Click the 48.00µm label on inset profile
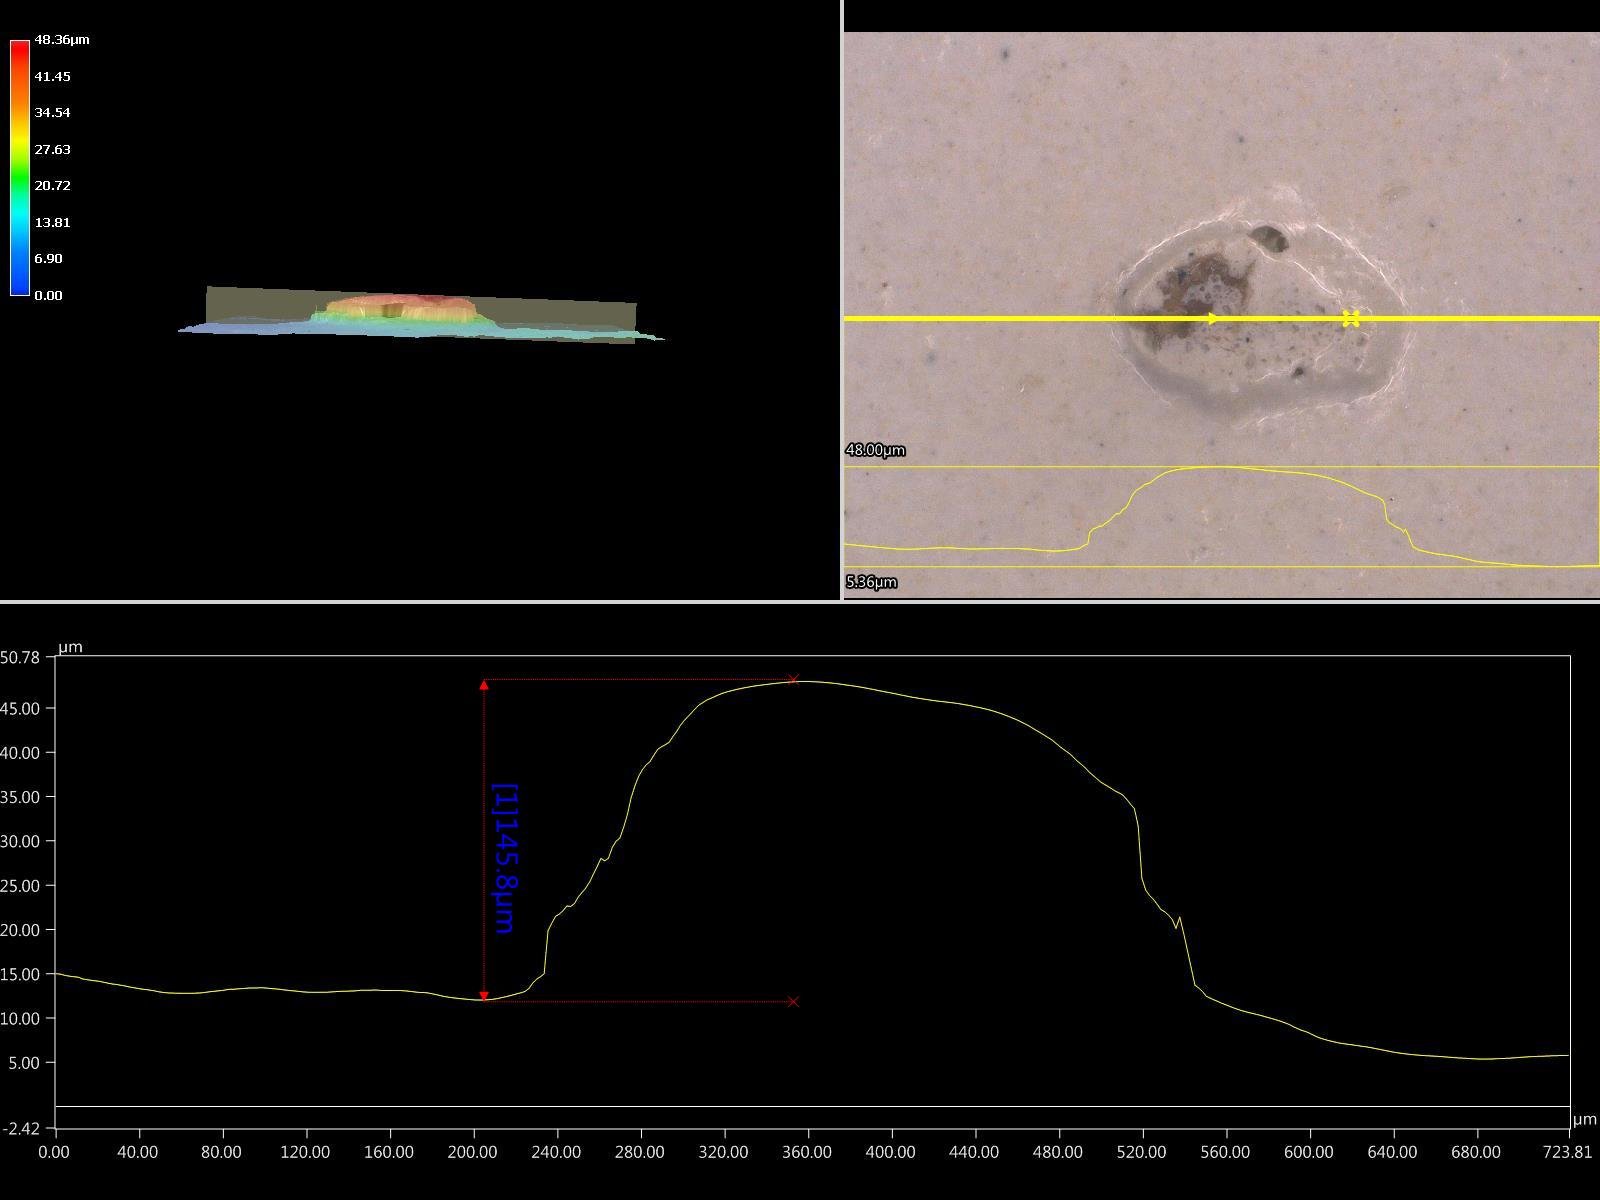The height and width of the screenshot is (1200, 1600). 875,450
